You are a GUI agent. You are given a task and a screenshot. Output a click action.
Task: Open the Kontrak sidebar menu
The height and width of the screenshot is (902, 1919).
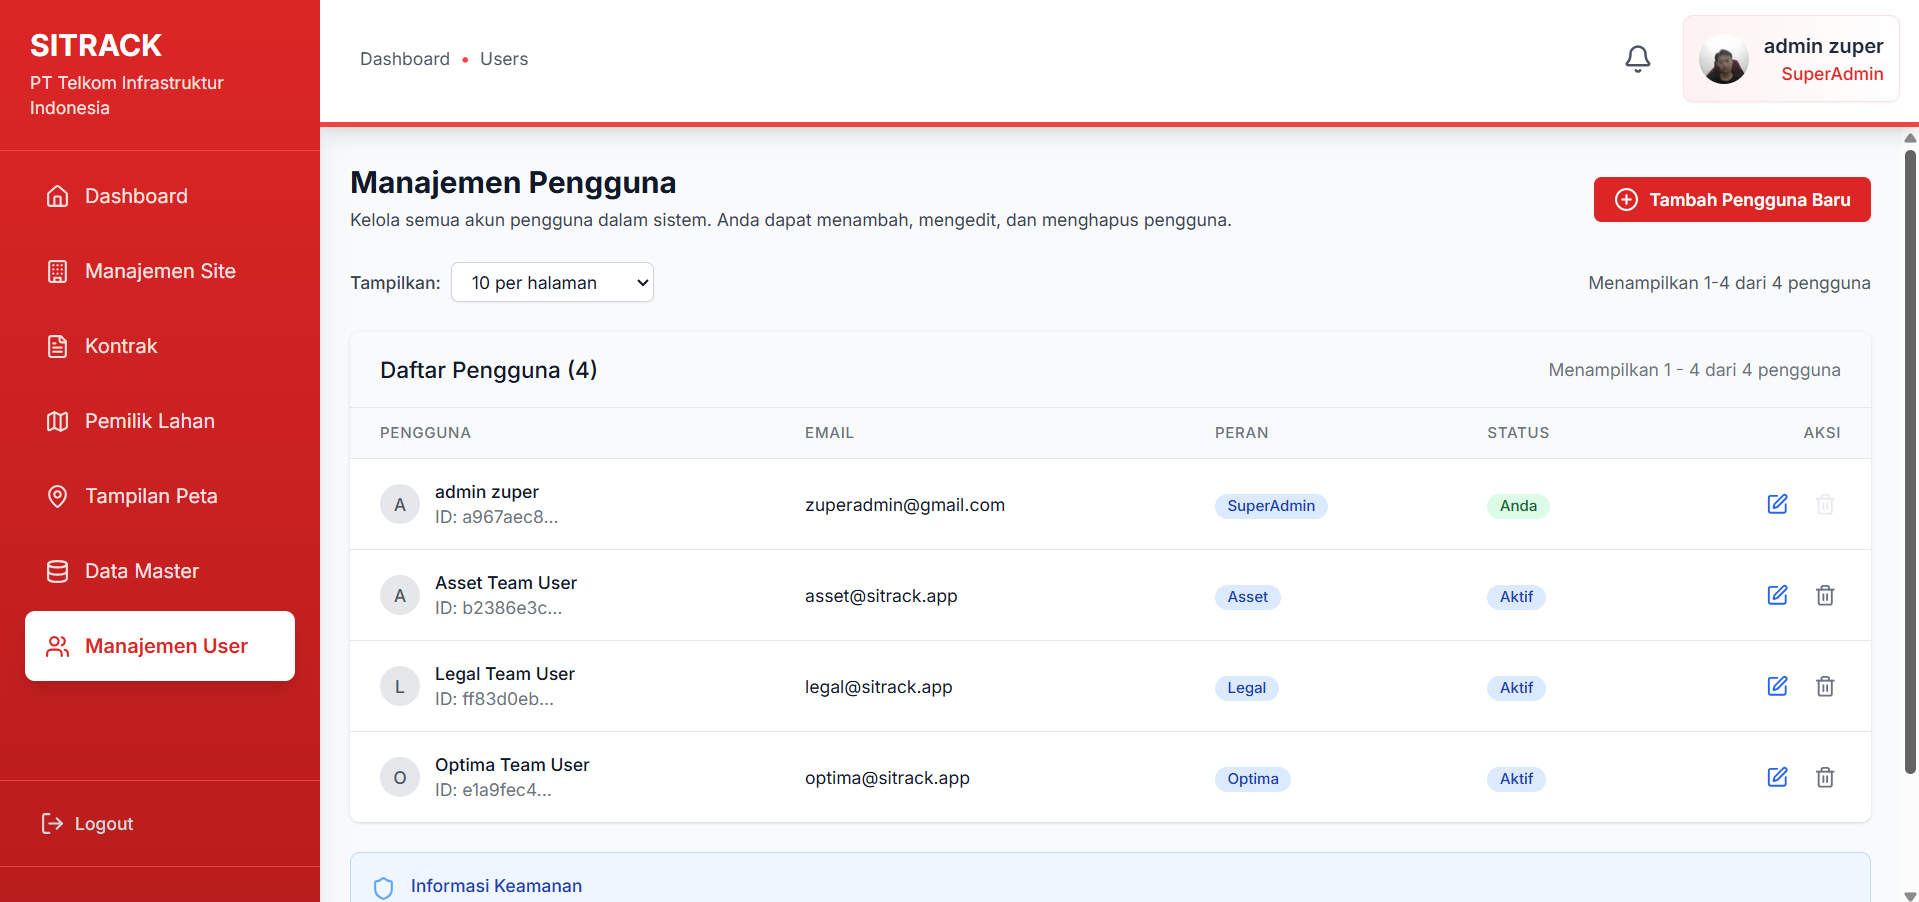pyautogui.click(x=160, y=346)
